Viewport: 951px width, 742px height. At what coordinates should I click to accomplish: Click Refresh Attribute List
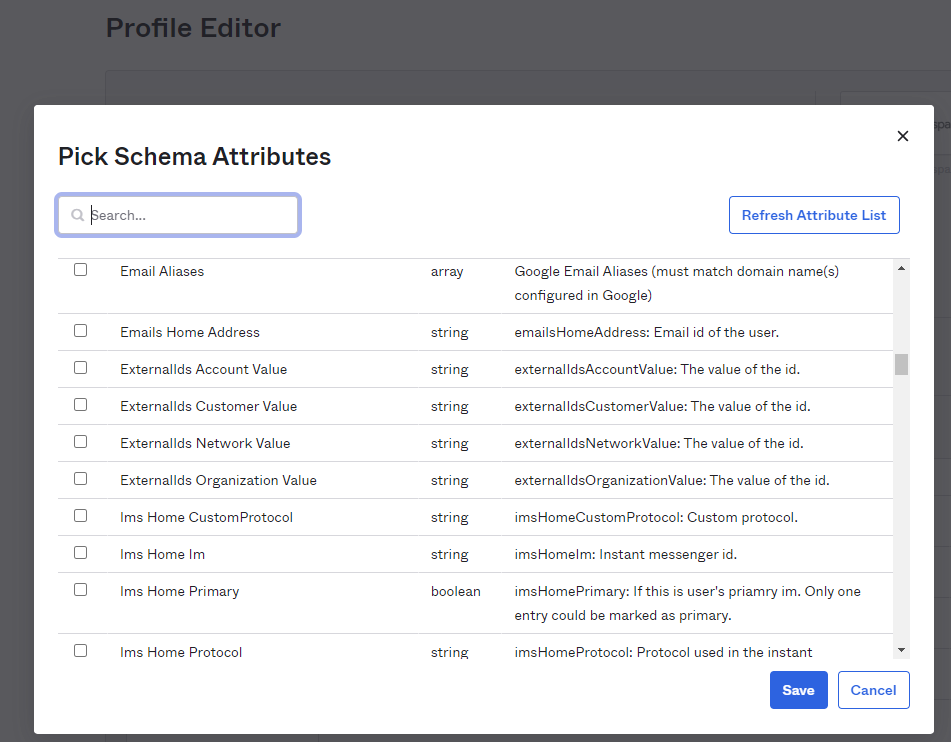814,214
